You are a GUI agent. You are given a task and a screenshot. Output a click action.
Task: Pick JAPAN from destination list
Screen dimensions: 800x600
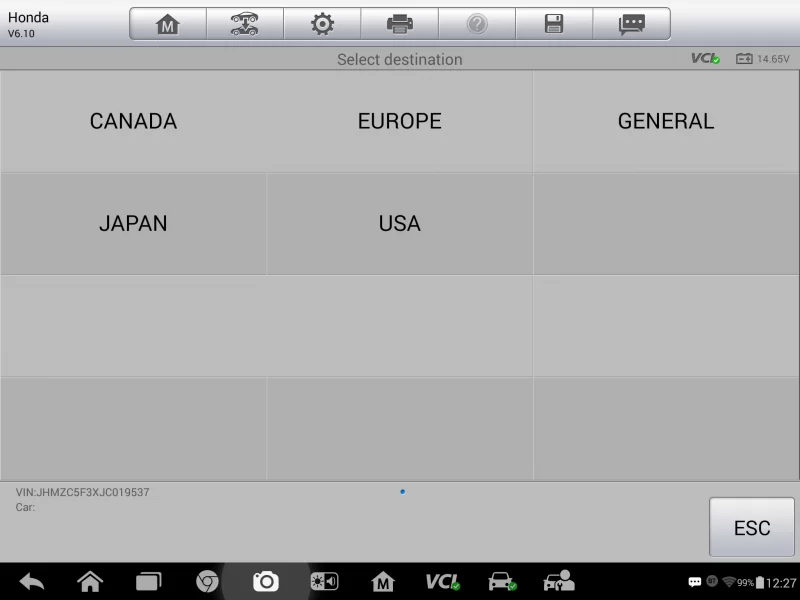coord(133,224)
